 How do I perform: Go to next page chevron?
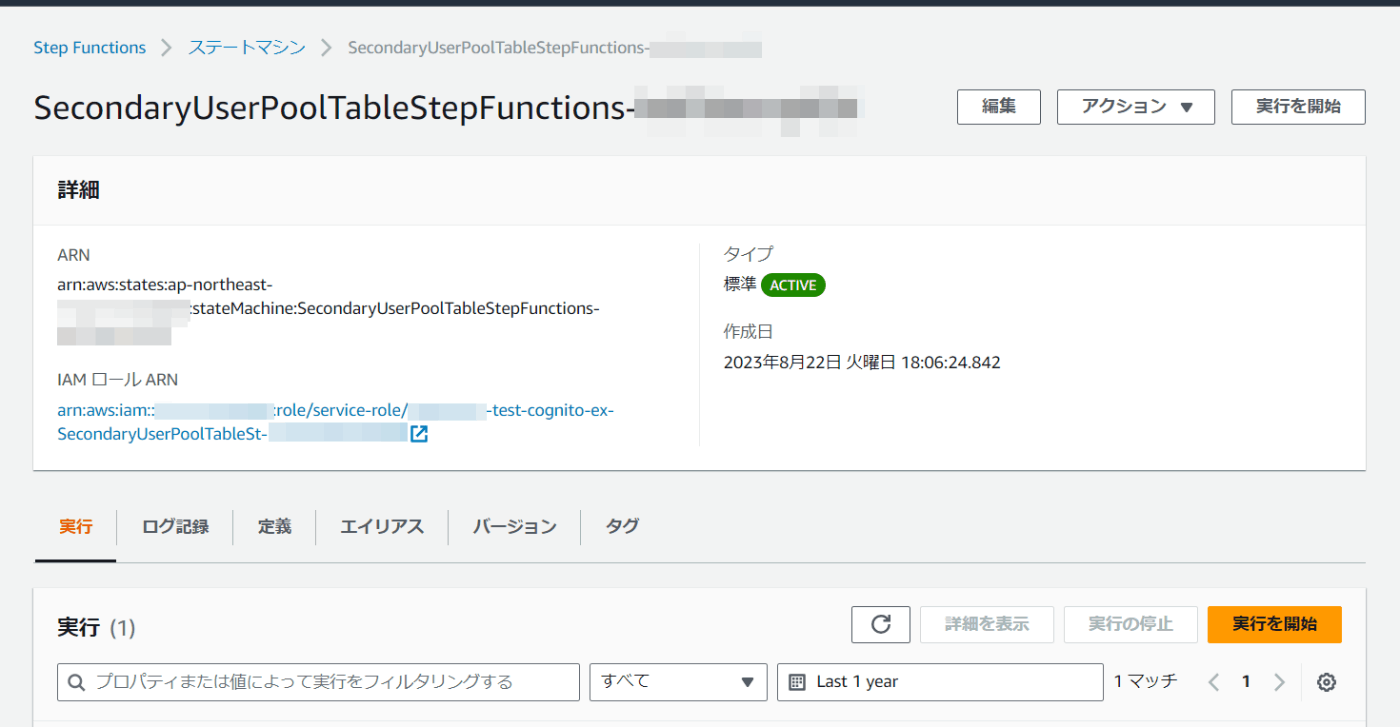tap(1279, 682)
